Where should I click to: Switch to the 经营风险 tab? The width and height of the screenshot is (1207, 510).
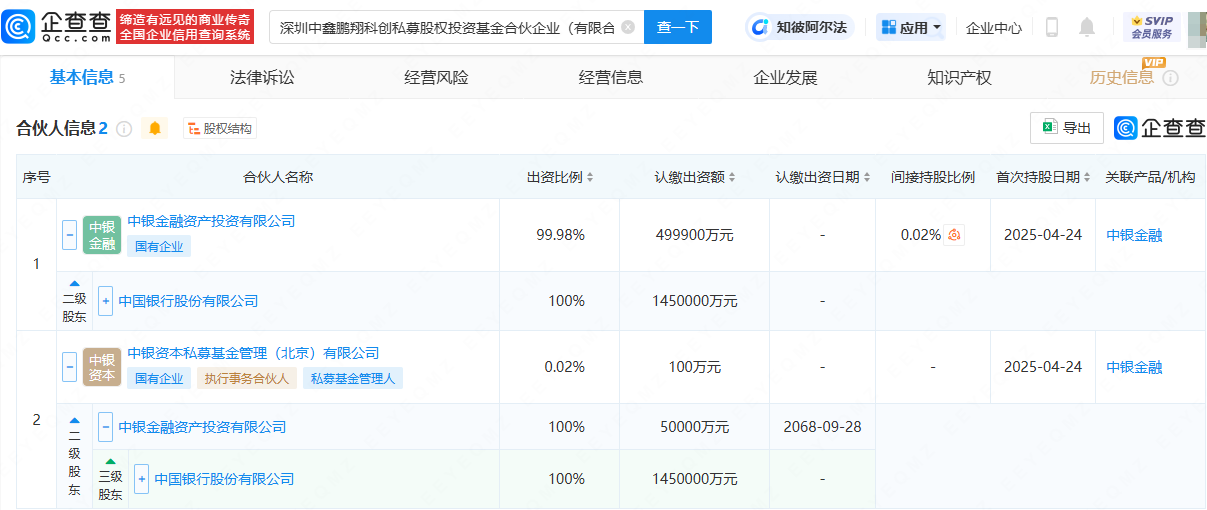[436, 77]
